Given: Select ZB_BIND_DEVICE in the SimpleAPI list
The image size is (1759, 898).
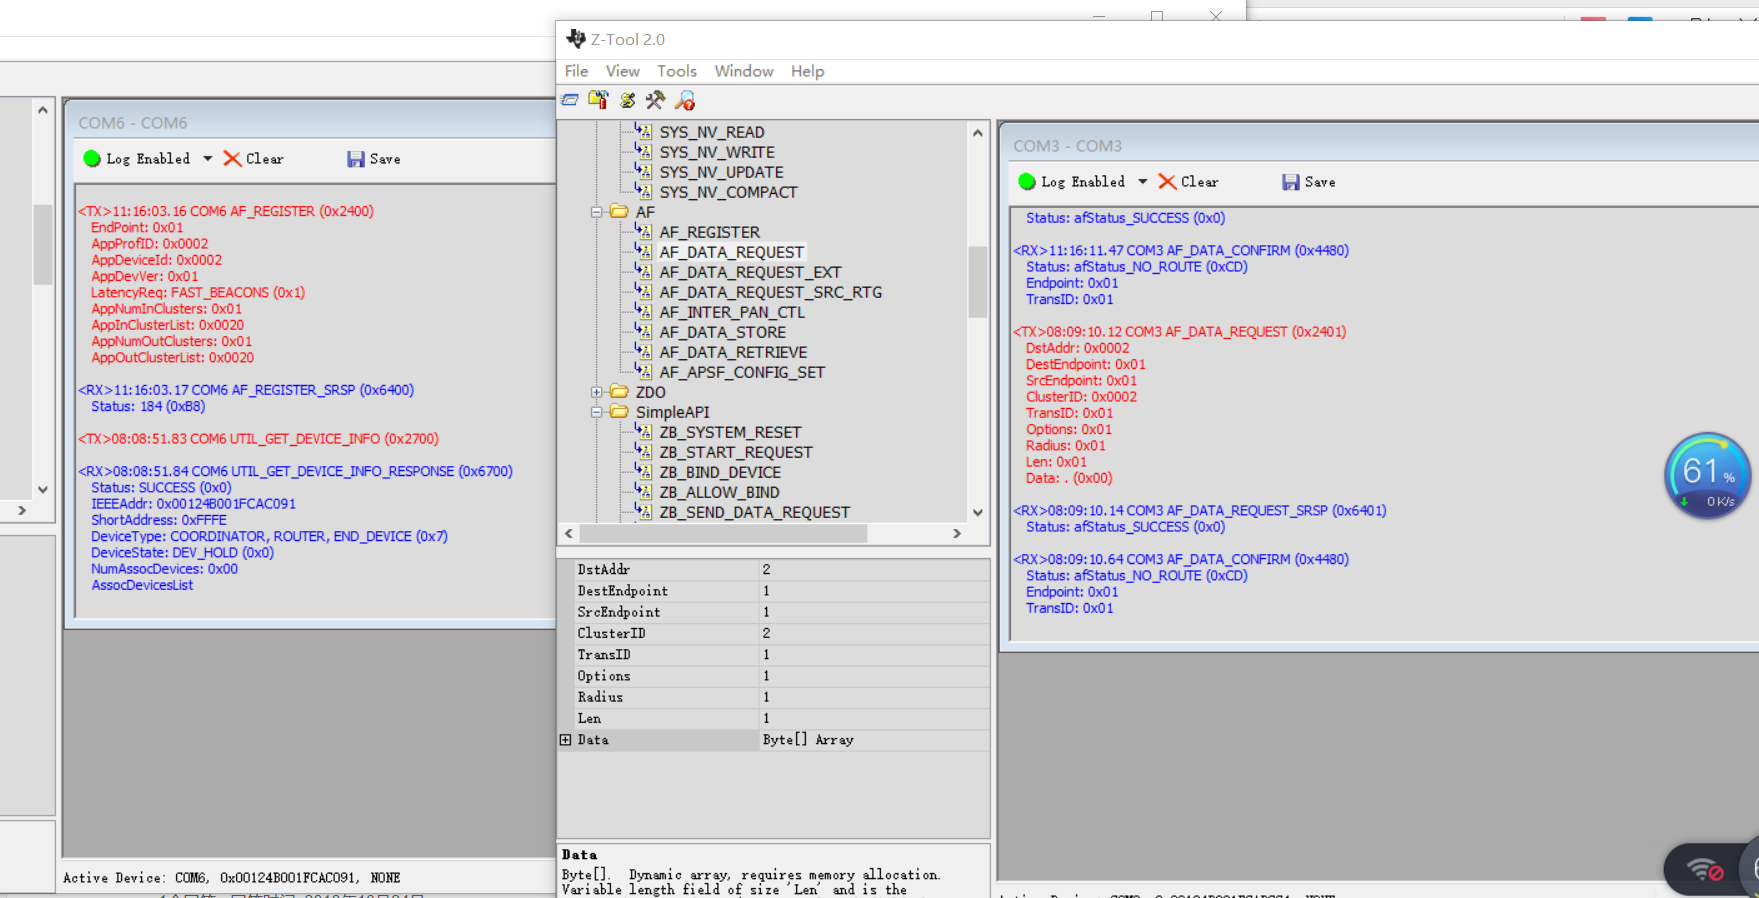Looking at the screenshot, I should pyautogui.click(x=720, y=472).
